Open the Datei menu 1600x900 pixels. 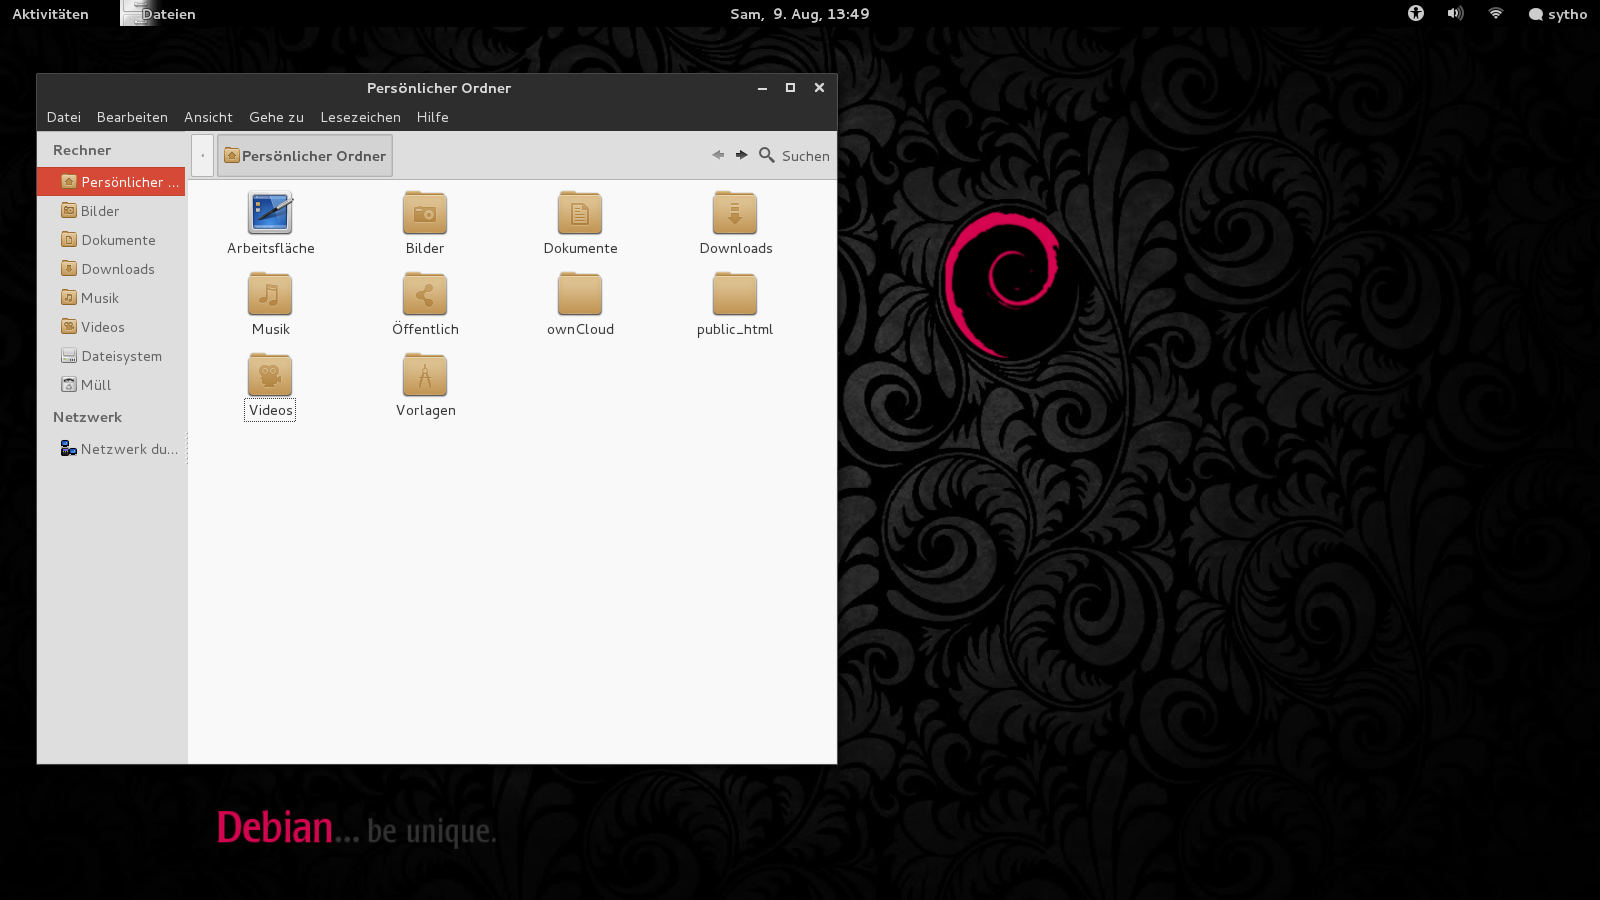[x=64, y=117]
